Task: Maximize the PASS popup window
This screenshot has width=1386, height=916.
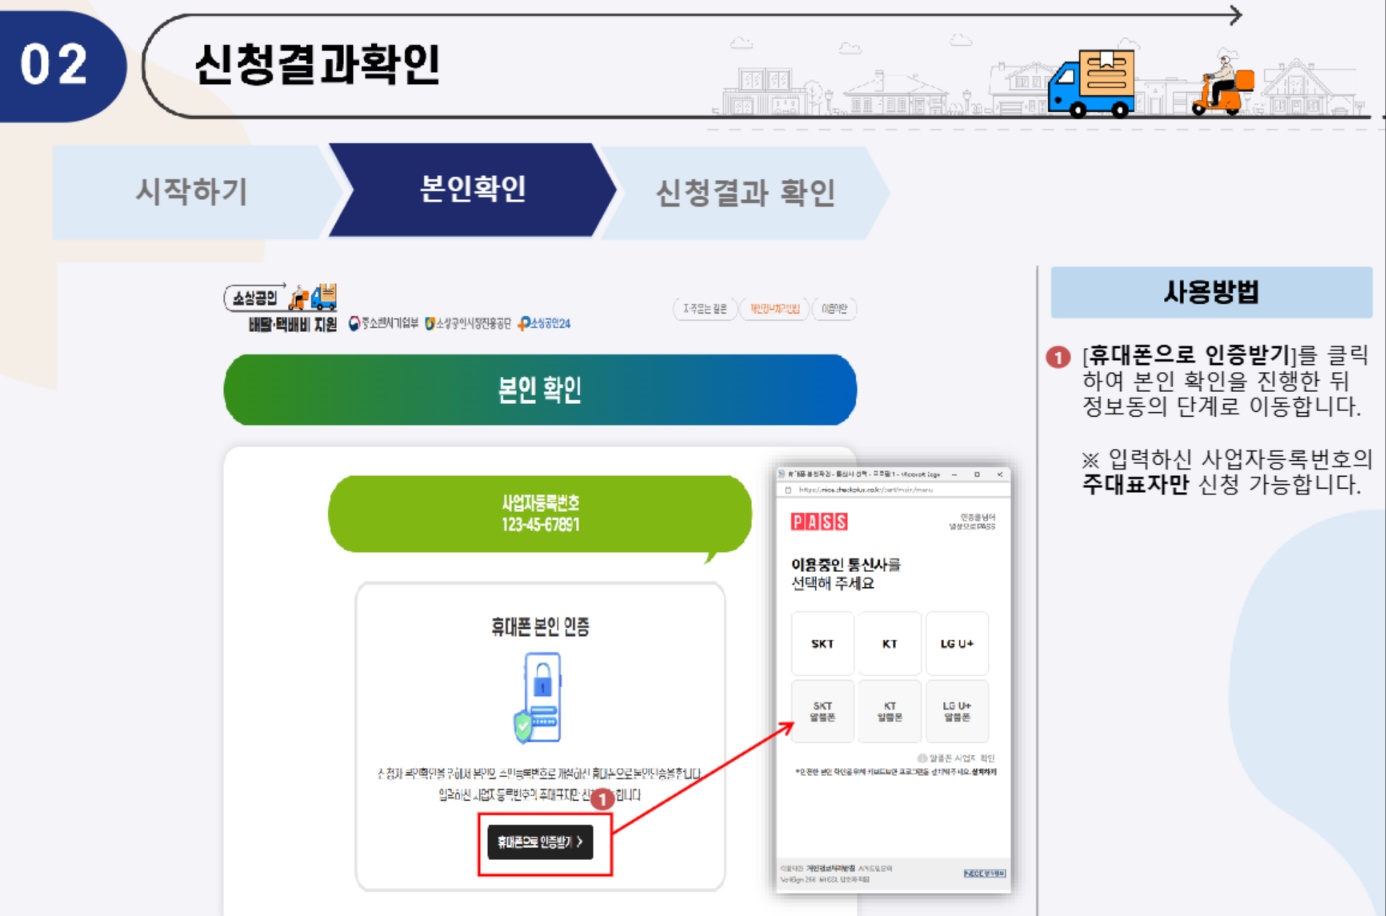Action: coord(977,474)
